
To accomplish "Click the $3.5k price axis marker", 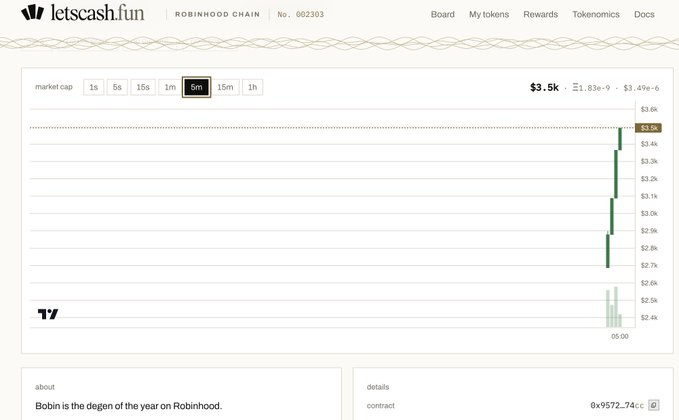I will (648, 128).
